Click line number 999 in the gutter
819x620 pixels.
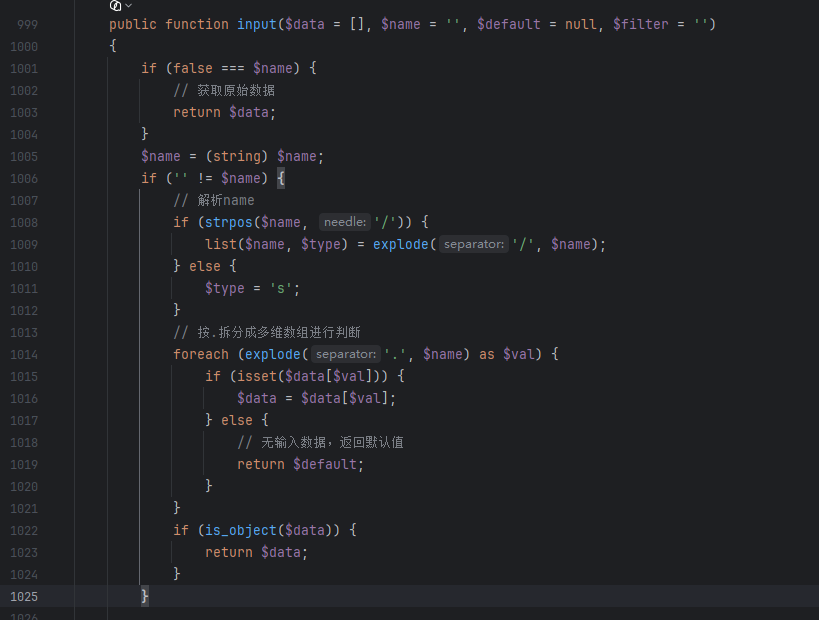pos(27,25)
